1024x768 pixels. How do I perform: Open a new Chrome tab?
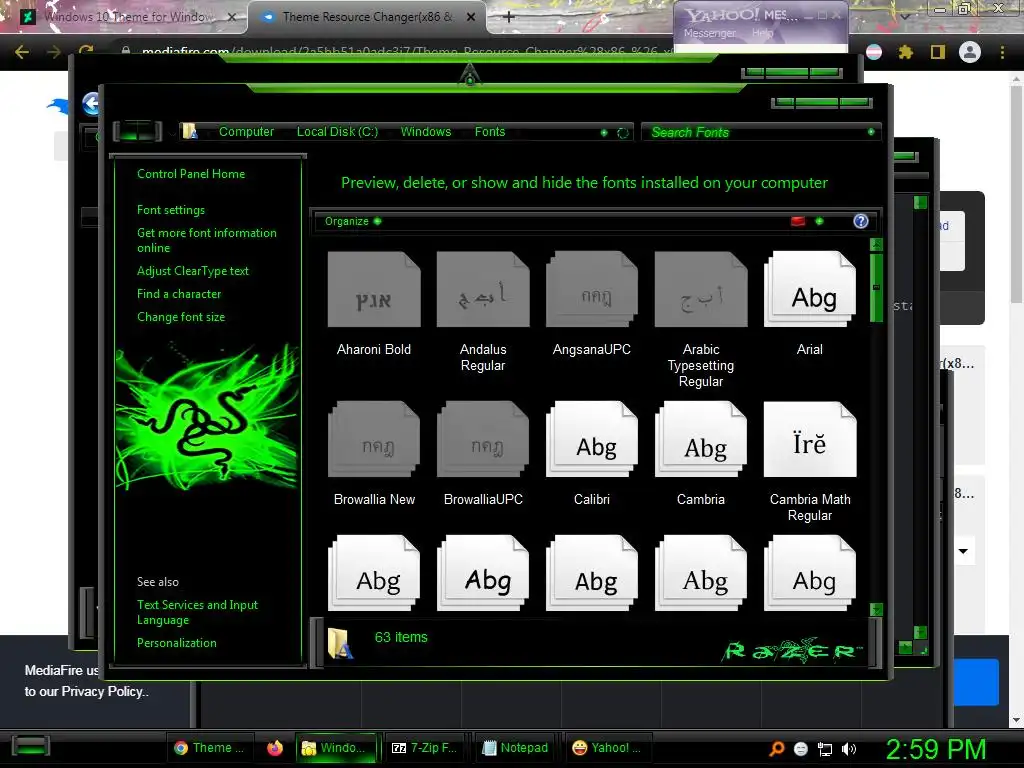509,17
